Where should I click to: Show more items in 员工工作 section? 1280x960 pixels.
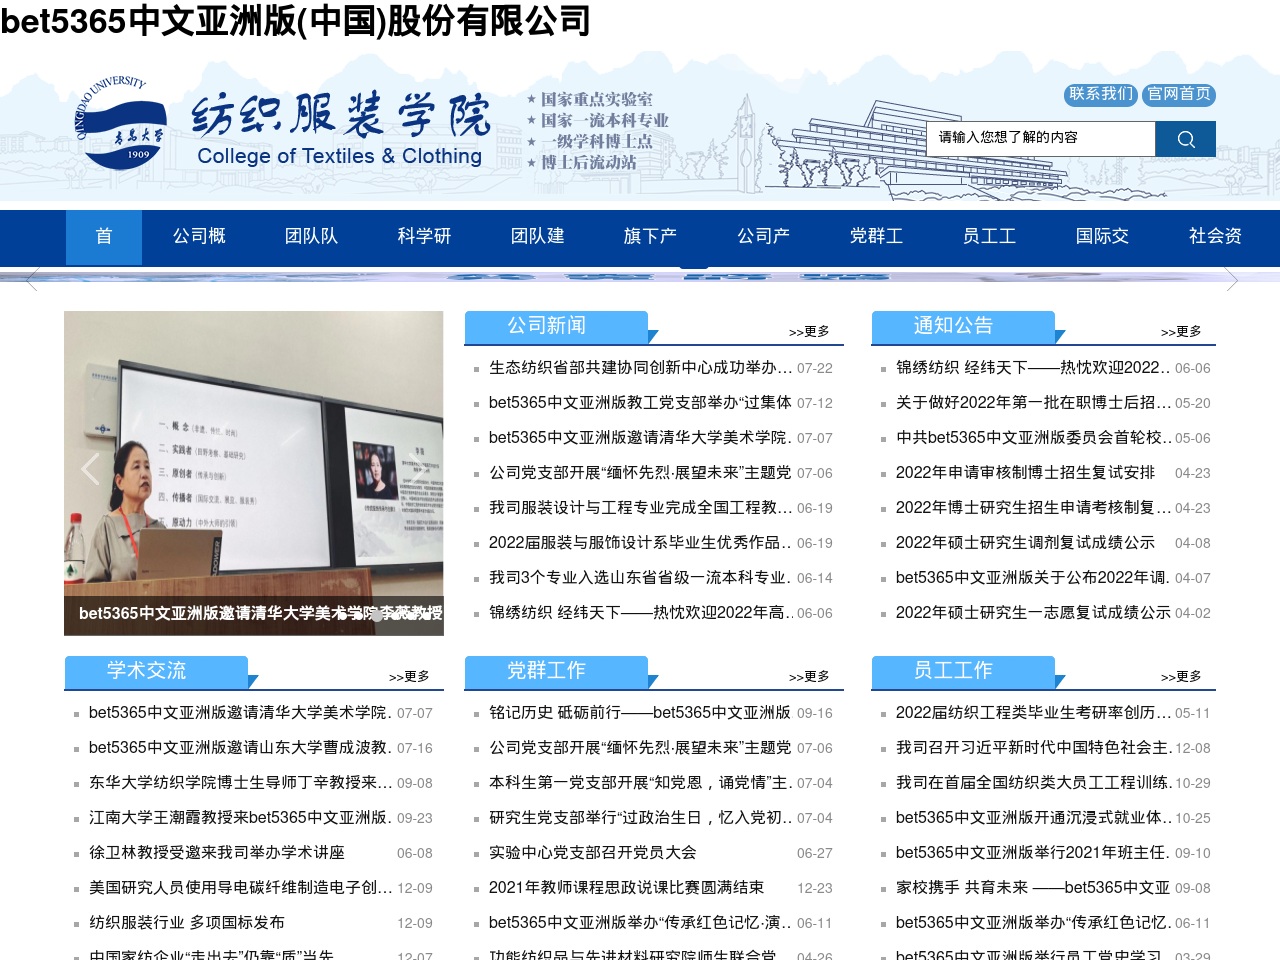coord(1181,677)
